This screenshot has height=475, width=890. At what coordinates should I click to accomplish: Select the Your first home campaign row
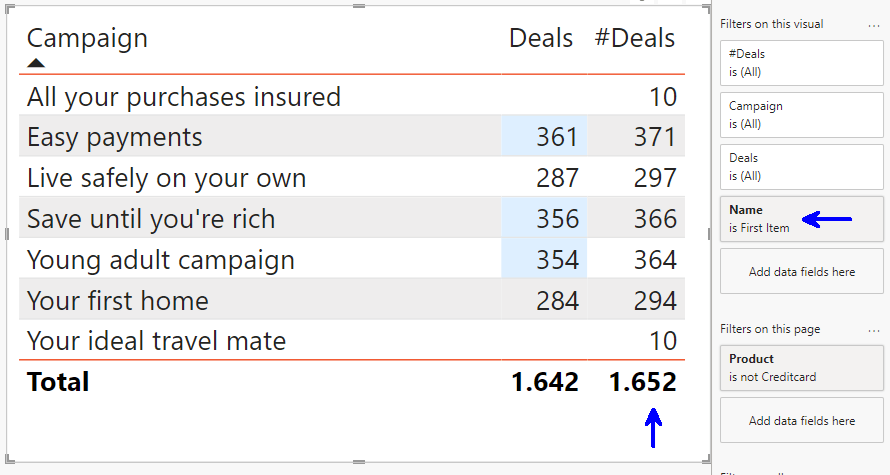point(118,301)
